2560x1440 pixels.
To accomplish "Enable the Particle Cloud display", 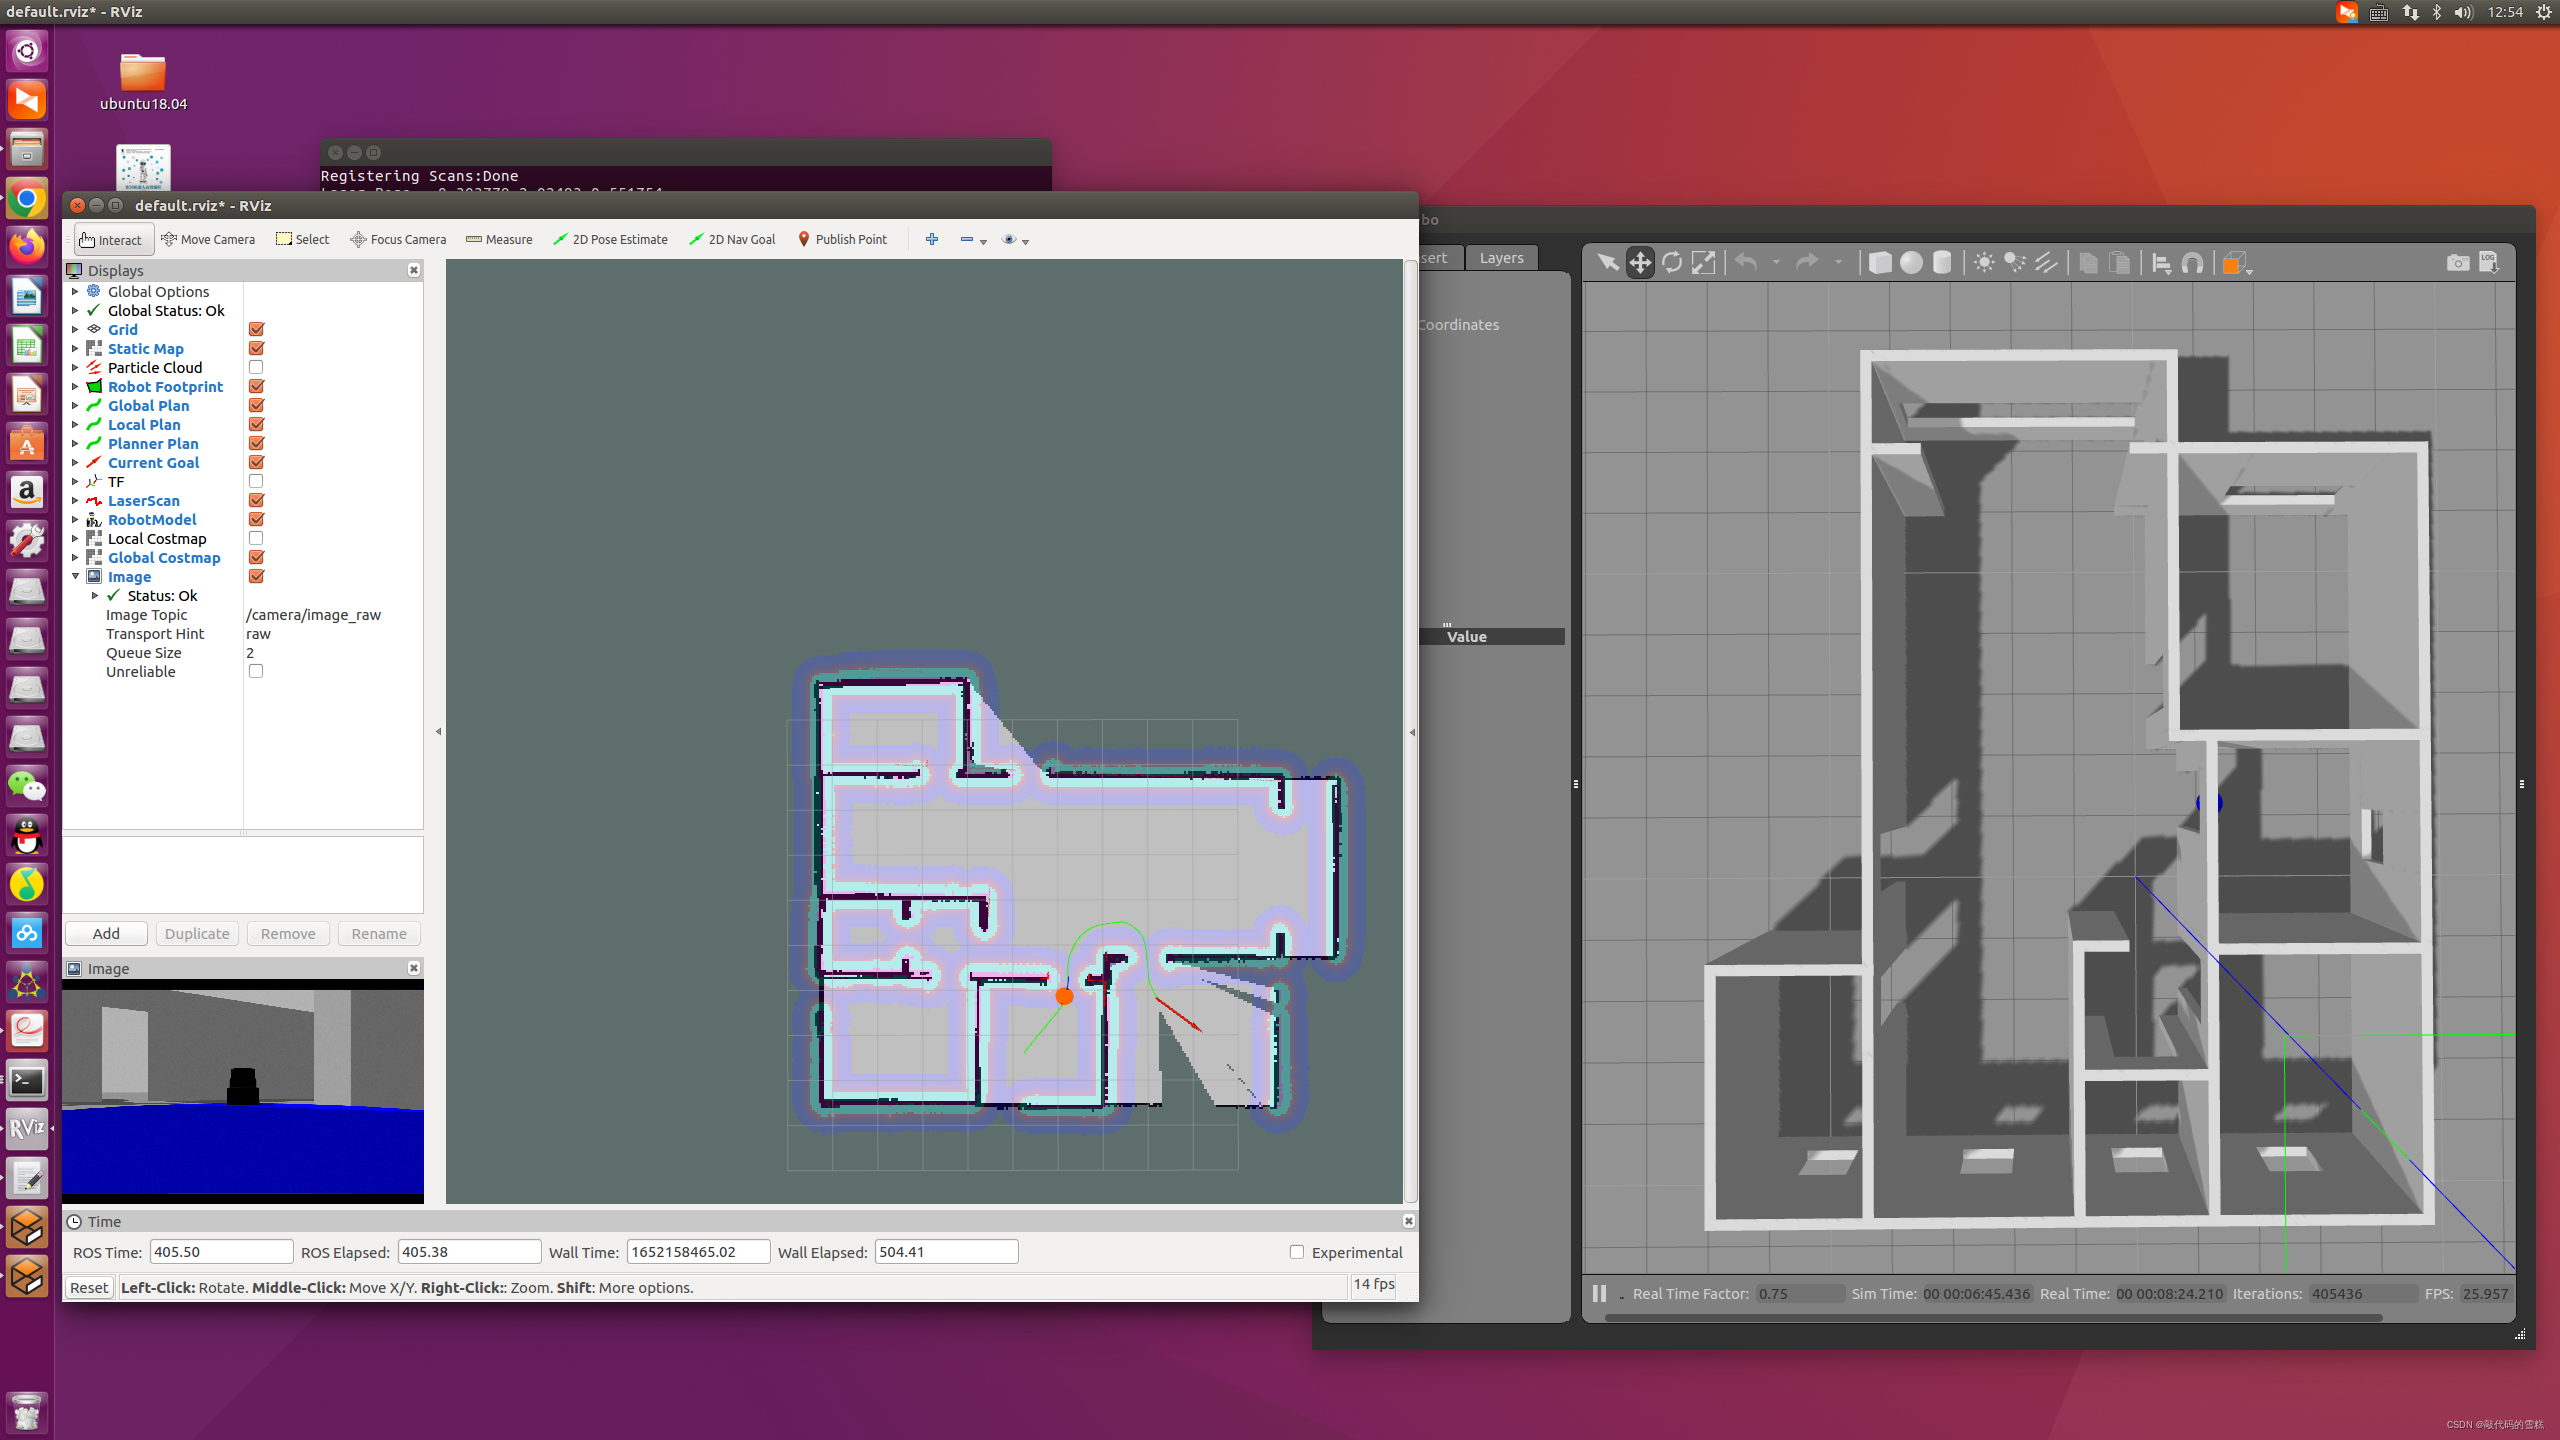I will [256, 367].
